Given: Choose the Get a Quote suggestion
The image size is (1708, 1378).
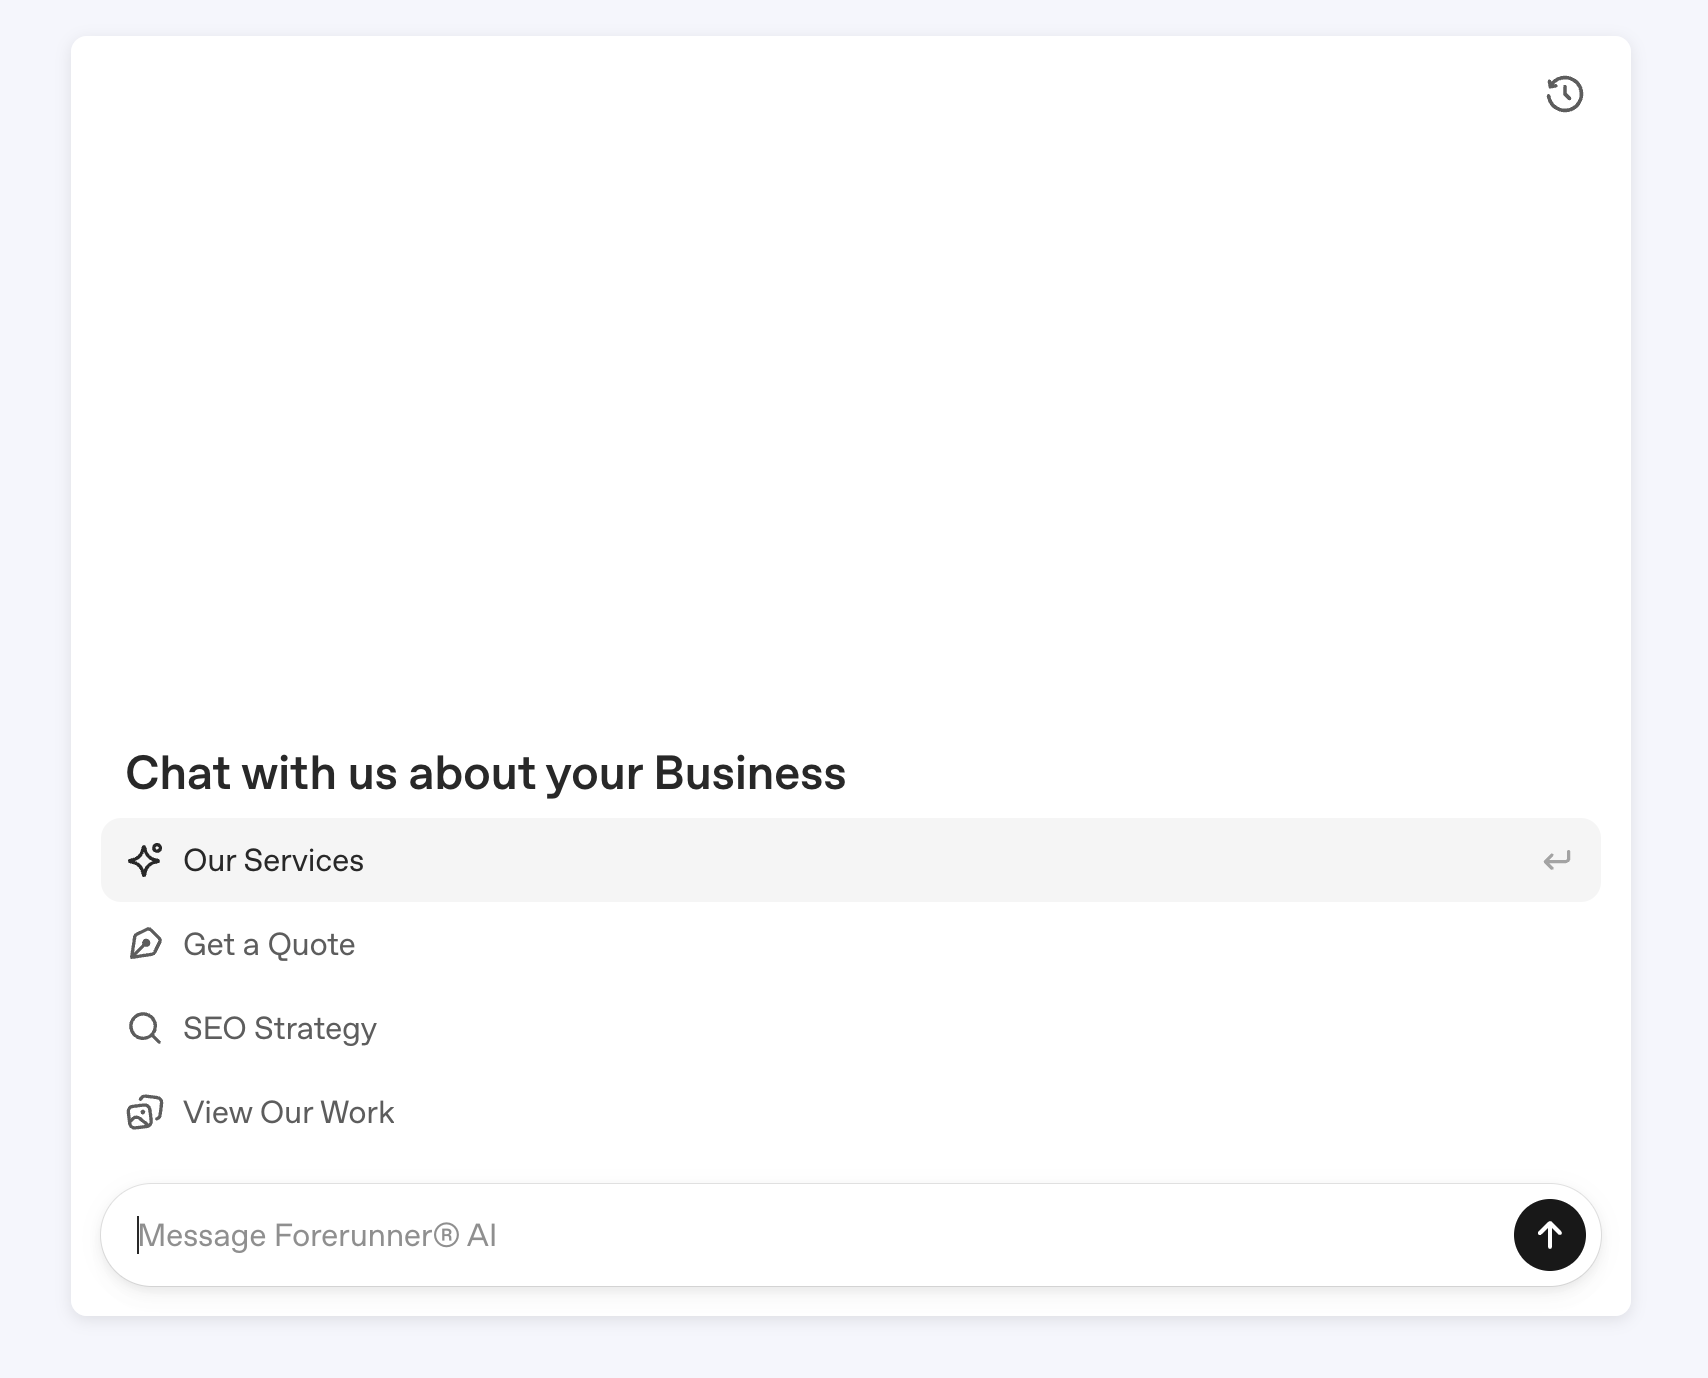Looking at the screenshot, I should (x=269, y=944).
